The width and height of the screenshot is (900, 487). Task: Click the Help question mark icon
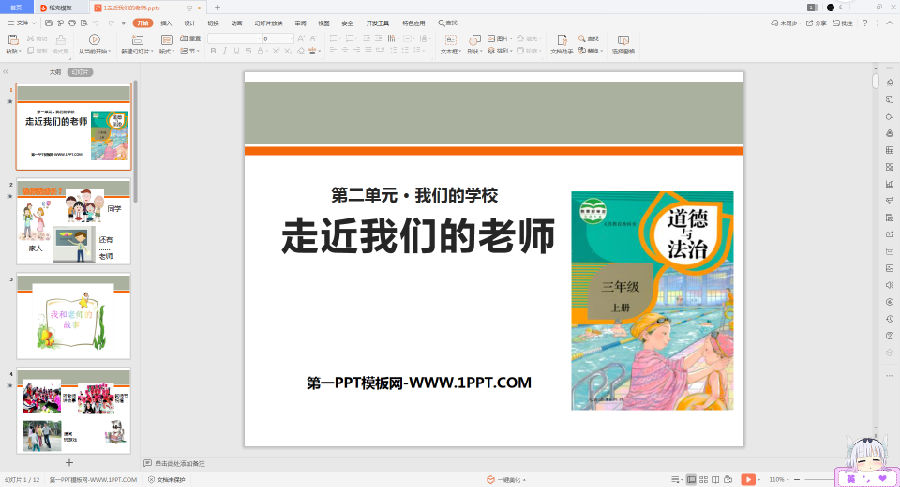tap(864, 23)
